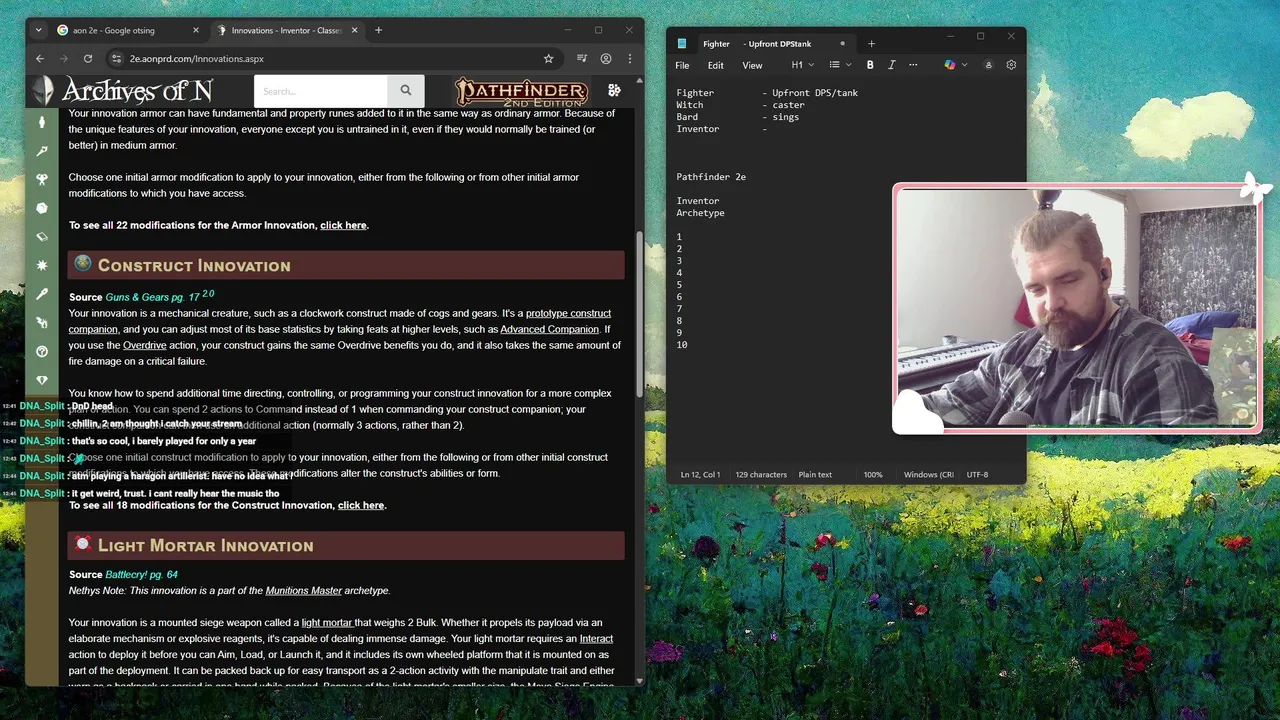The image size is (1280, 720).
Task: Click the wand icon in Archives sidebar
Action: pyautogui.click(x=42, y=151)
